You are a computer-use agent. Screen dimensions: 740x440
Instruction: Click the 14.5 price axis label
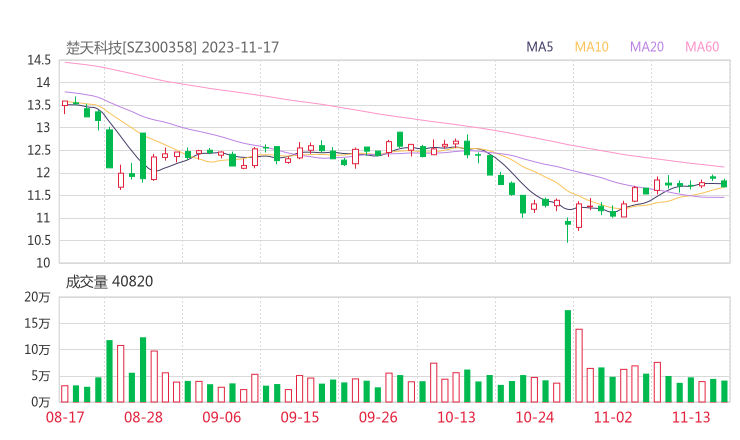click(x=39, y=60)
